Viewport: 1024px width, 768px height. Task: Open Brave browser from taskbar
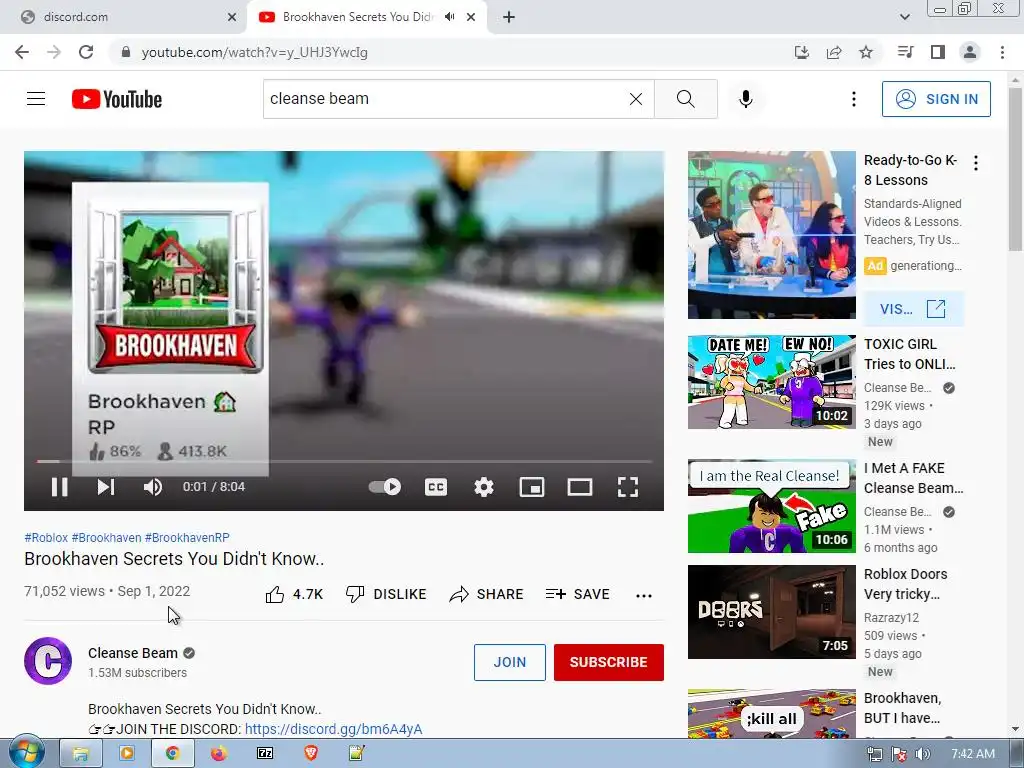point(311,754)
